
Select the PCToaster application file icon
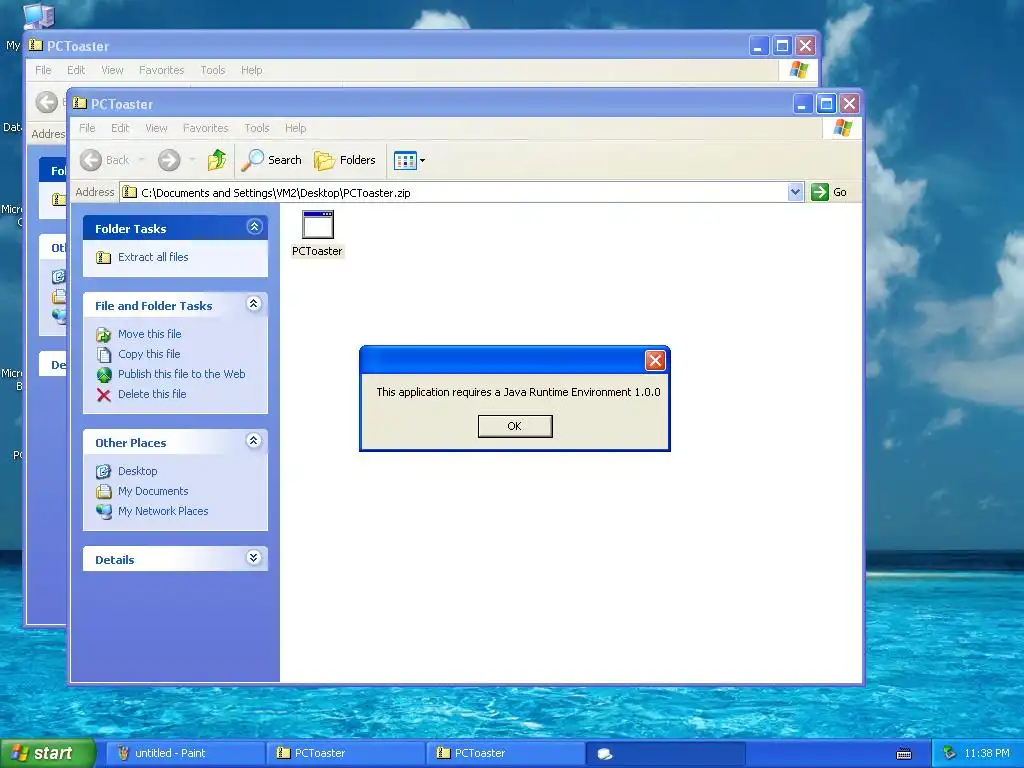coord(317,225)
